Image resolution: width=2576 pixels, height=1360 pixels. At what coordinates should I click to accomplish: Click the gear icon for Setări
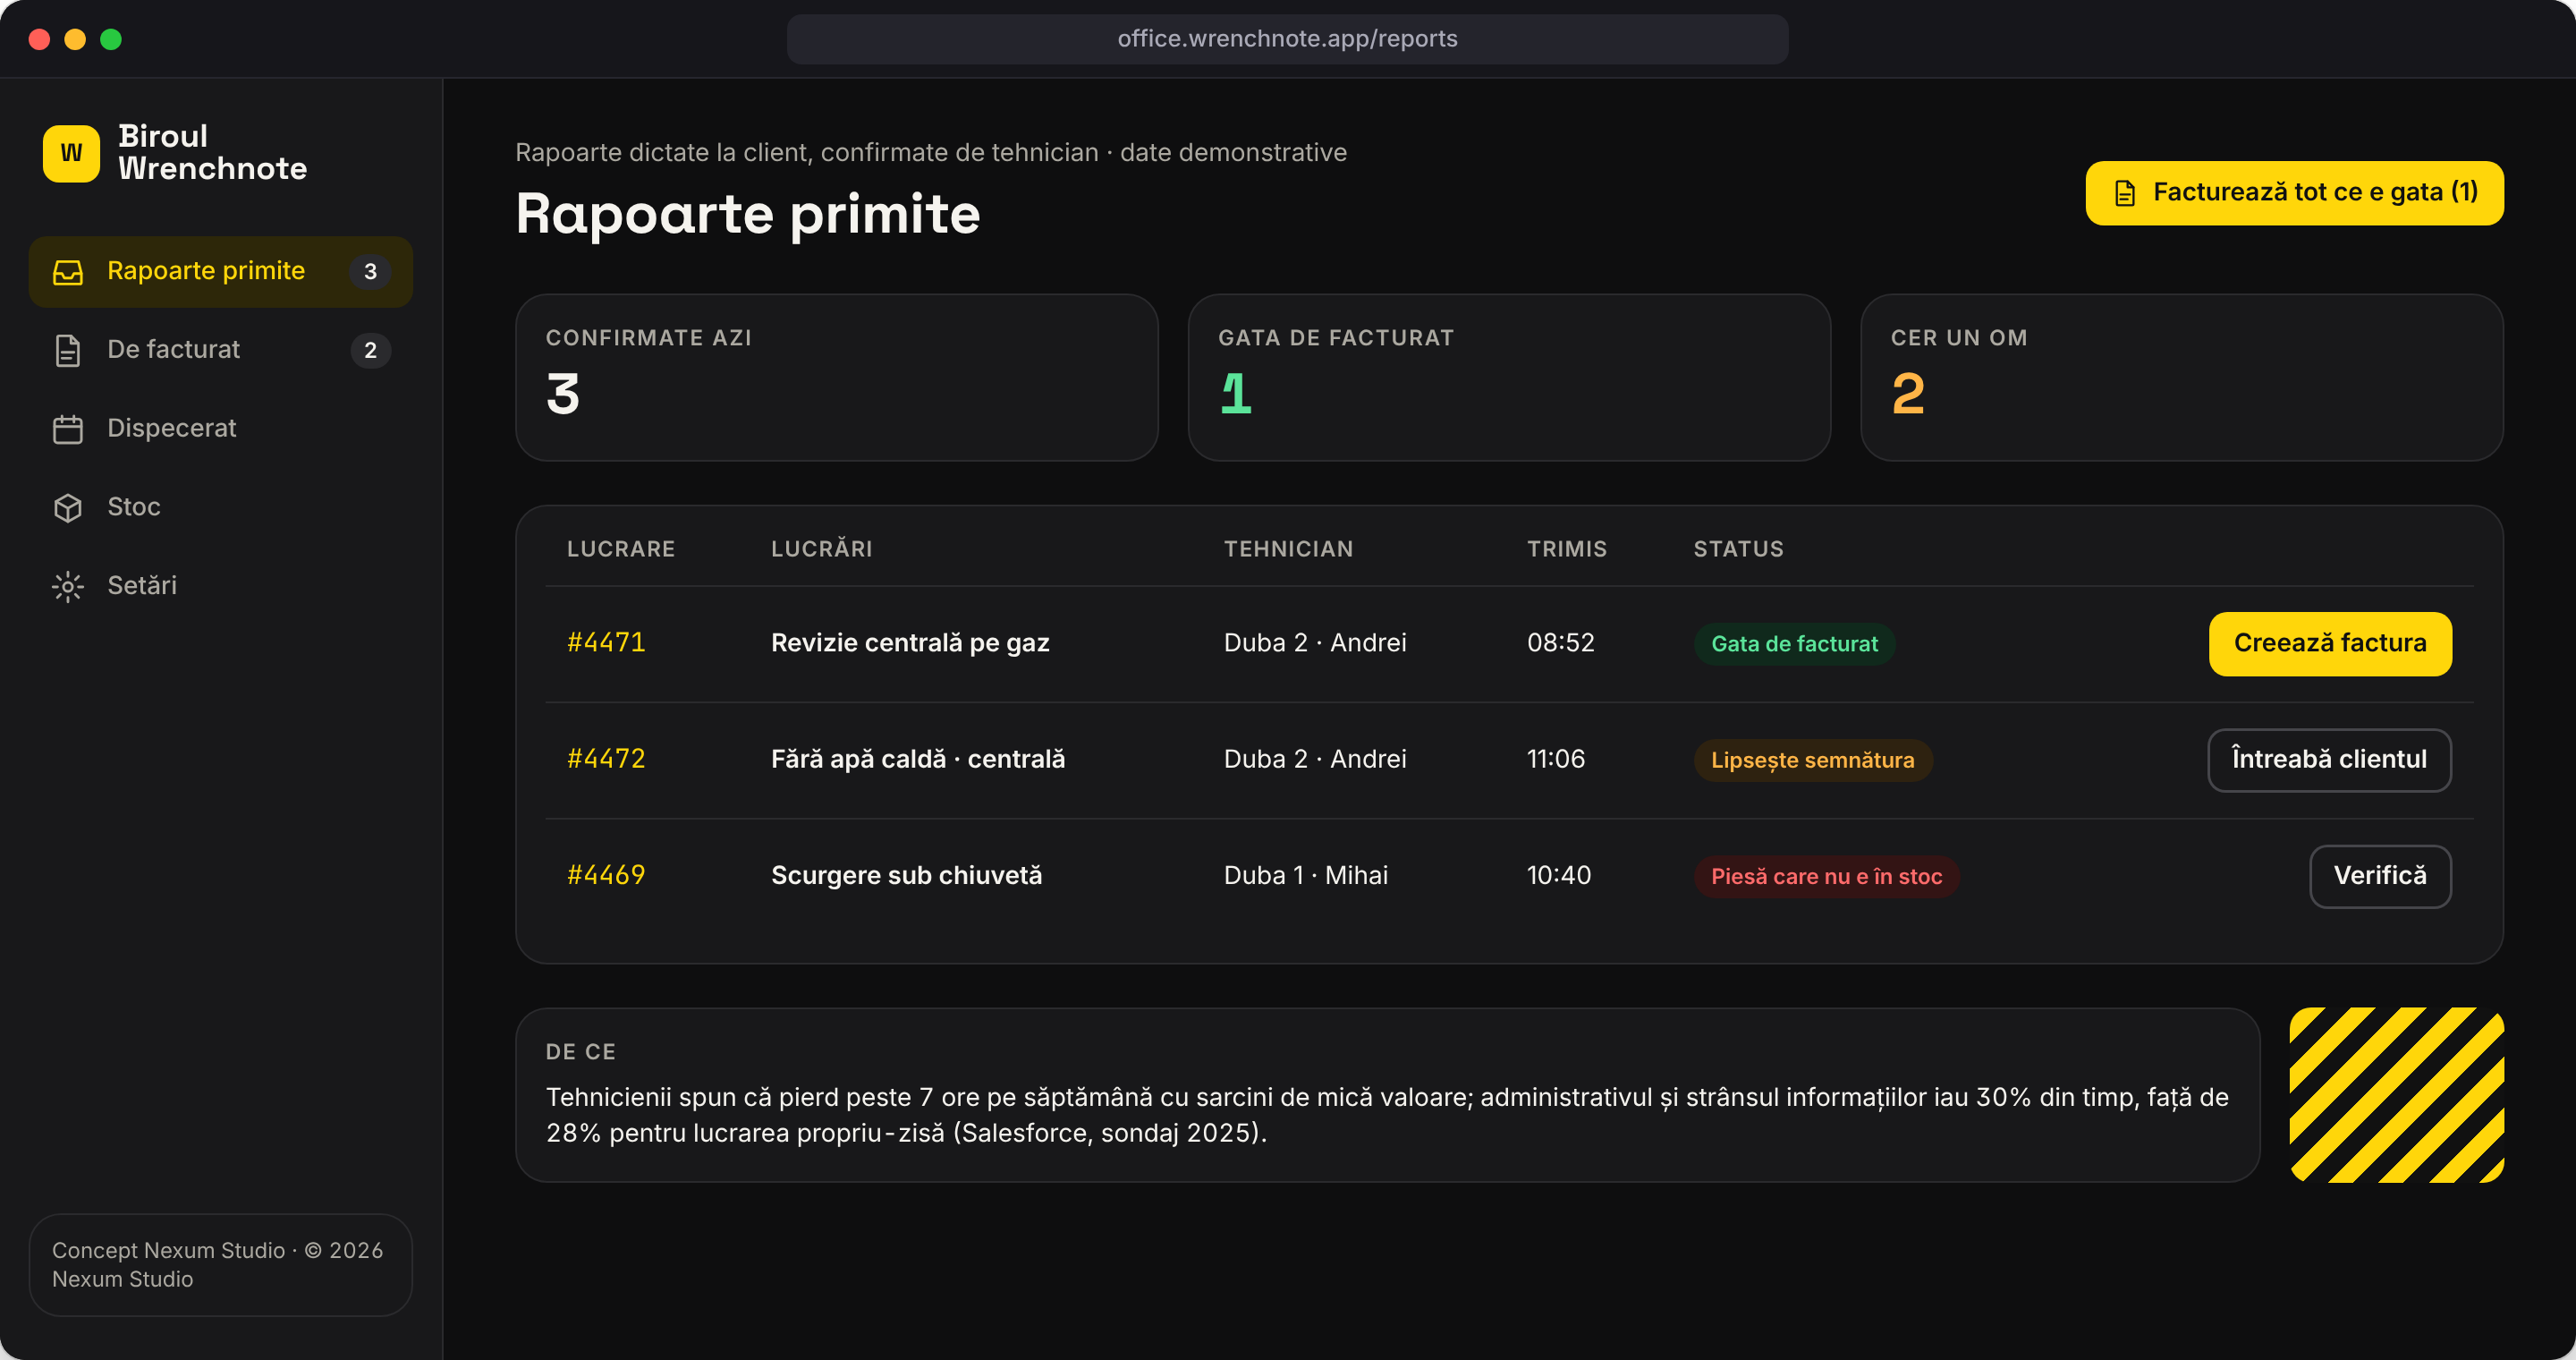point(68,586)
